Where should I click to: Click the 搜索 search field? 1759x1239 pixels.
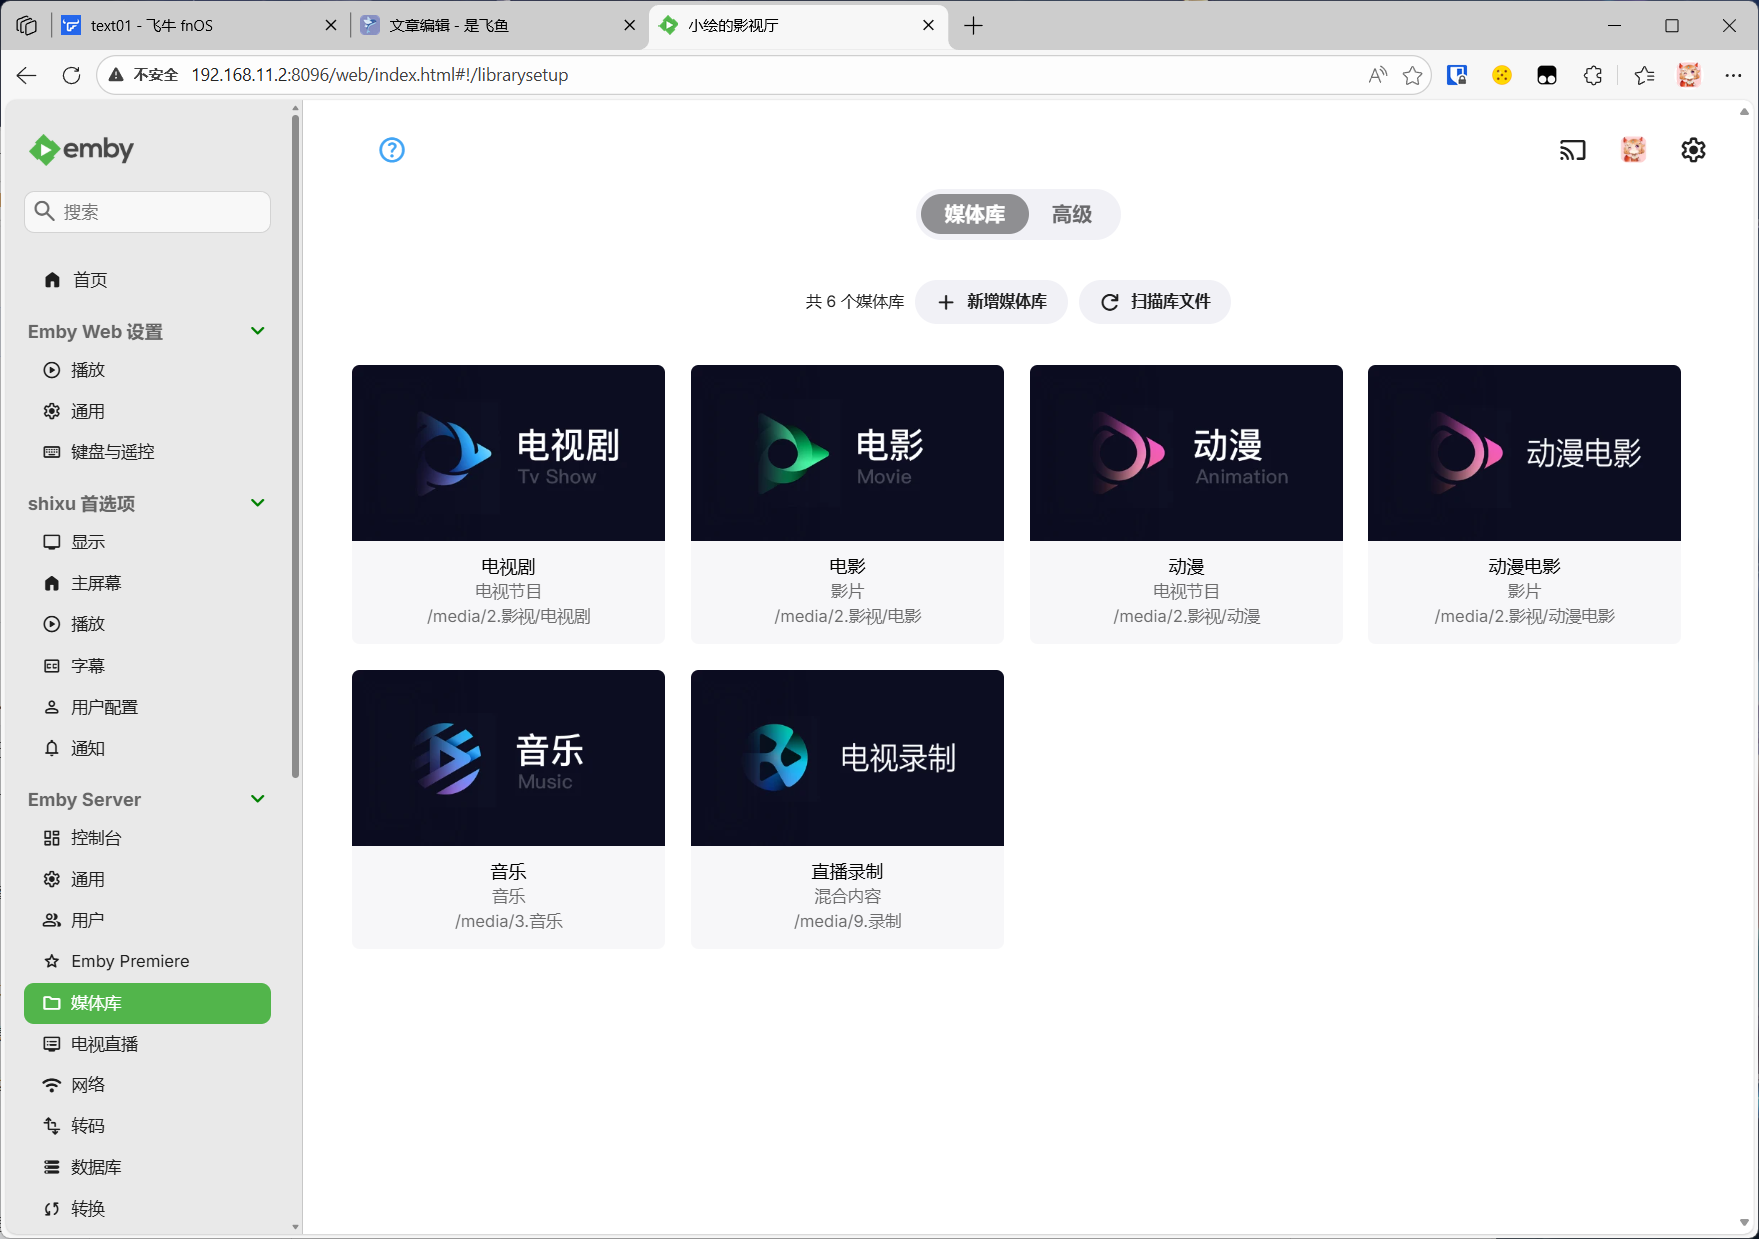(160, 212)
